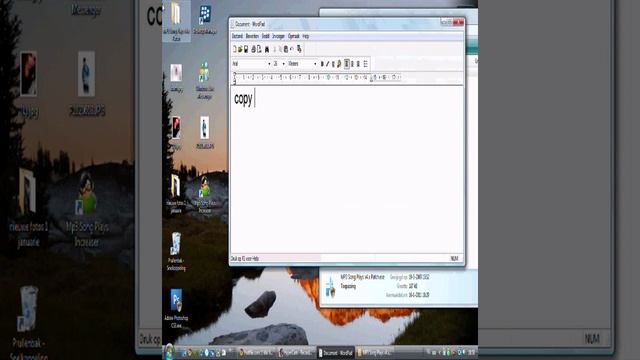Select Align Right in WordPad format bar
This screenshot has width=640, height=360.
coord(358,64)
